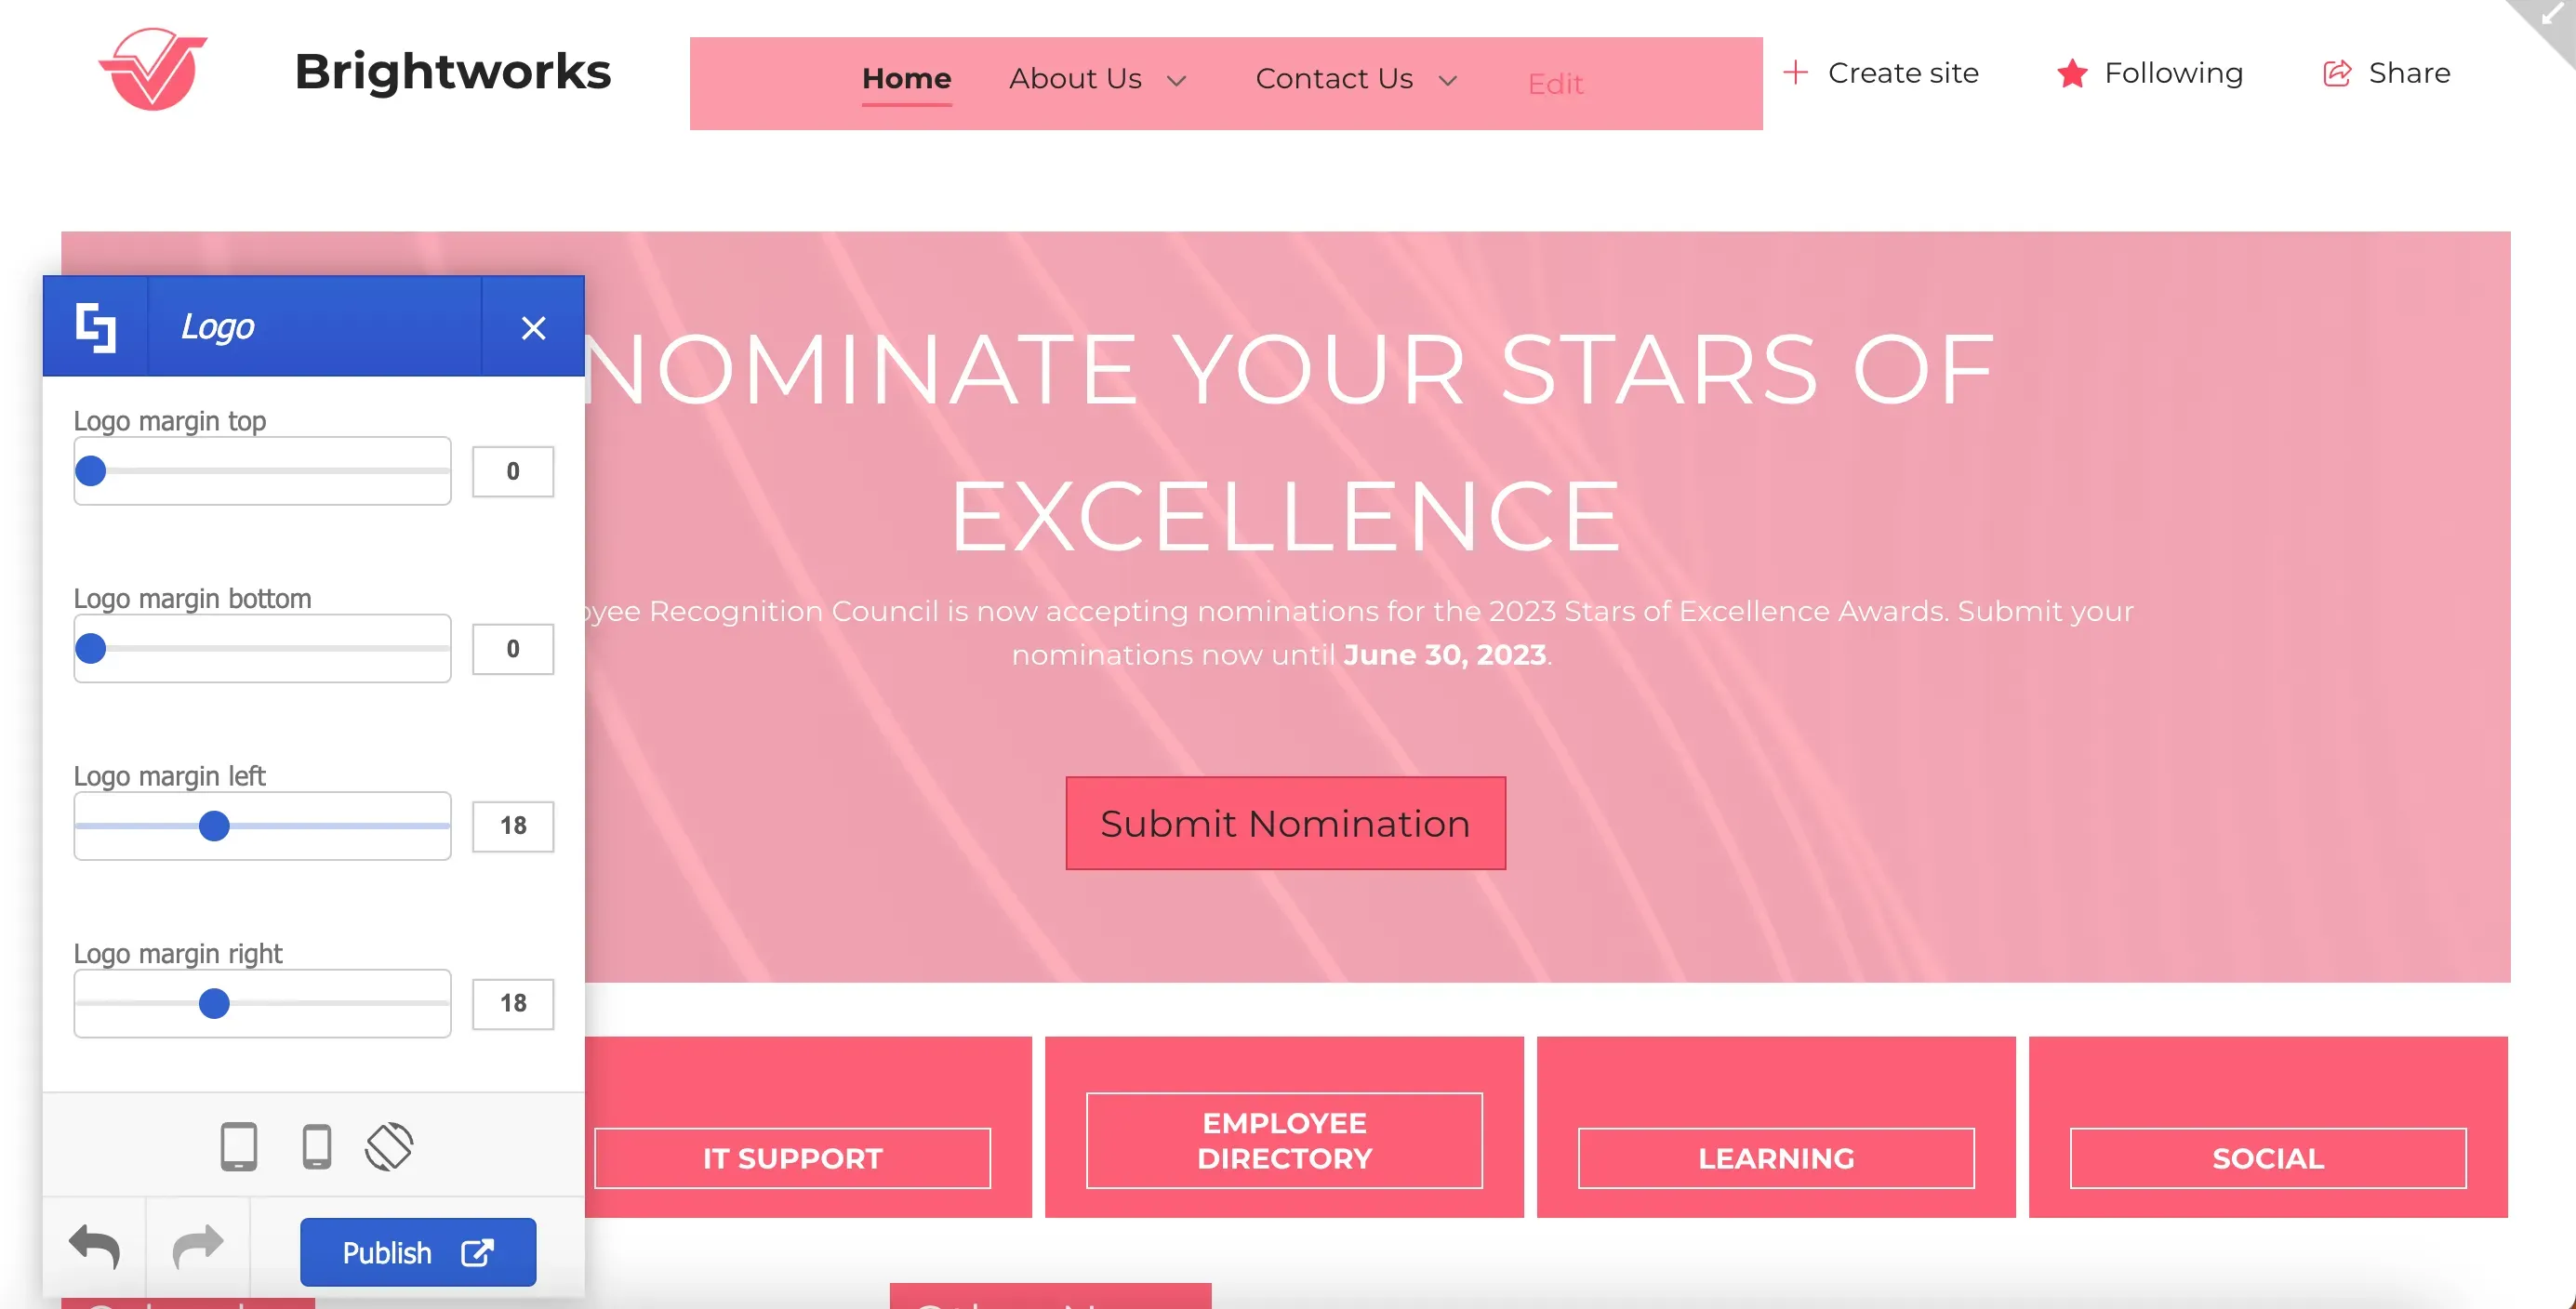Click the Following star icon

pyautogui.click(x=2072, y=73)
